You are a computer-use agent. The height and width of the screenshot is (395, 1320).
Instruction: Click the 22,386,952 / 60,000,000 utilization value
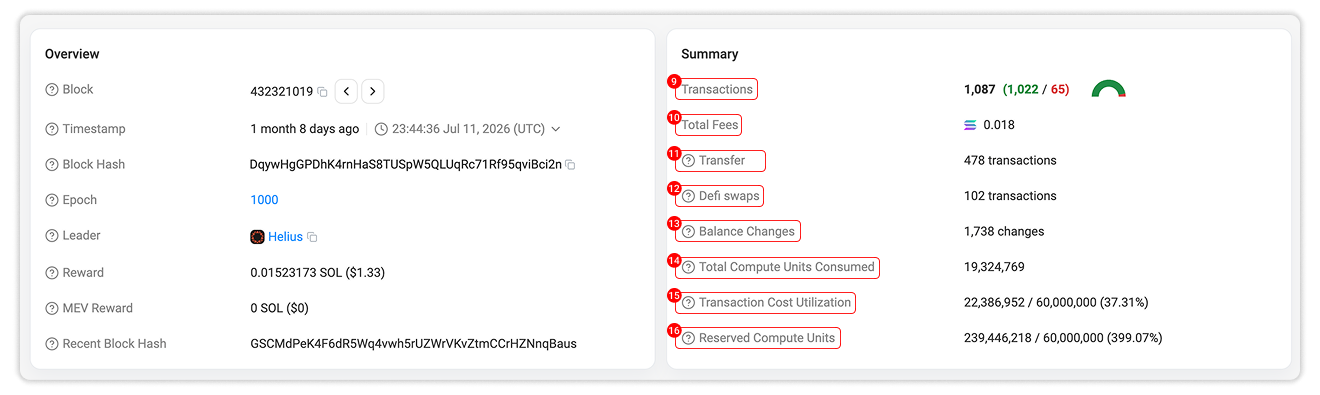tap(1056, 303)
